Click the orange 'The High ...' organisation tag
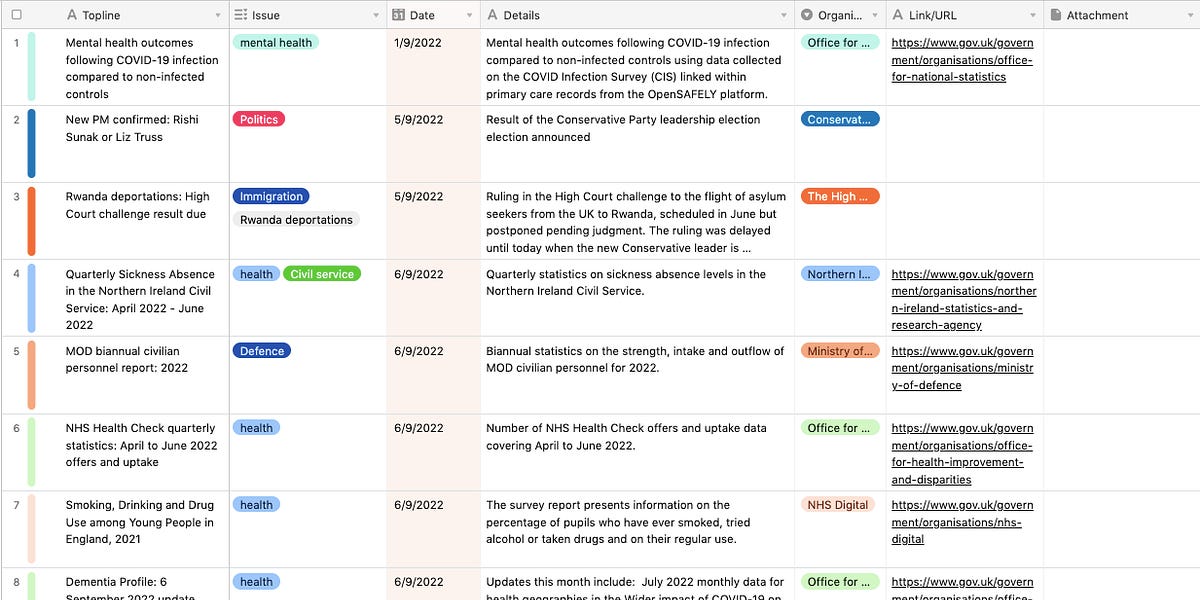Viewport: 1200px width, 600px height. (840, 196)
